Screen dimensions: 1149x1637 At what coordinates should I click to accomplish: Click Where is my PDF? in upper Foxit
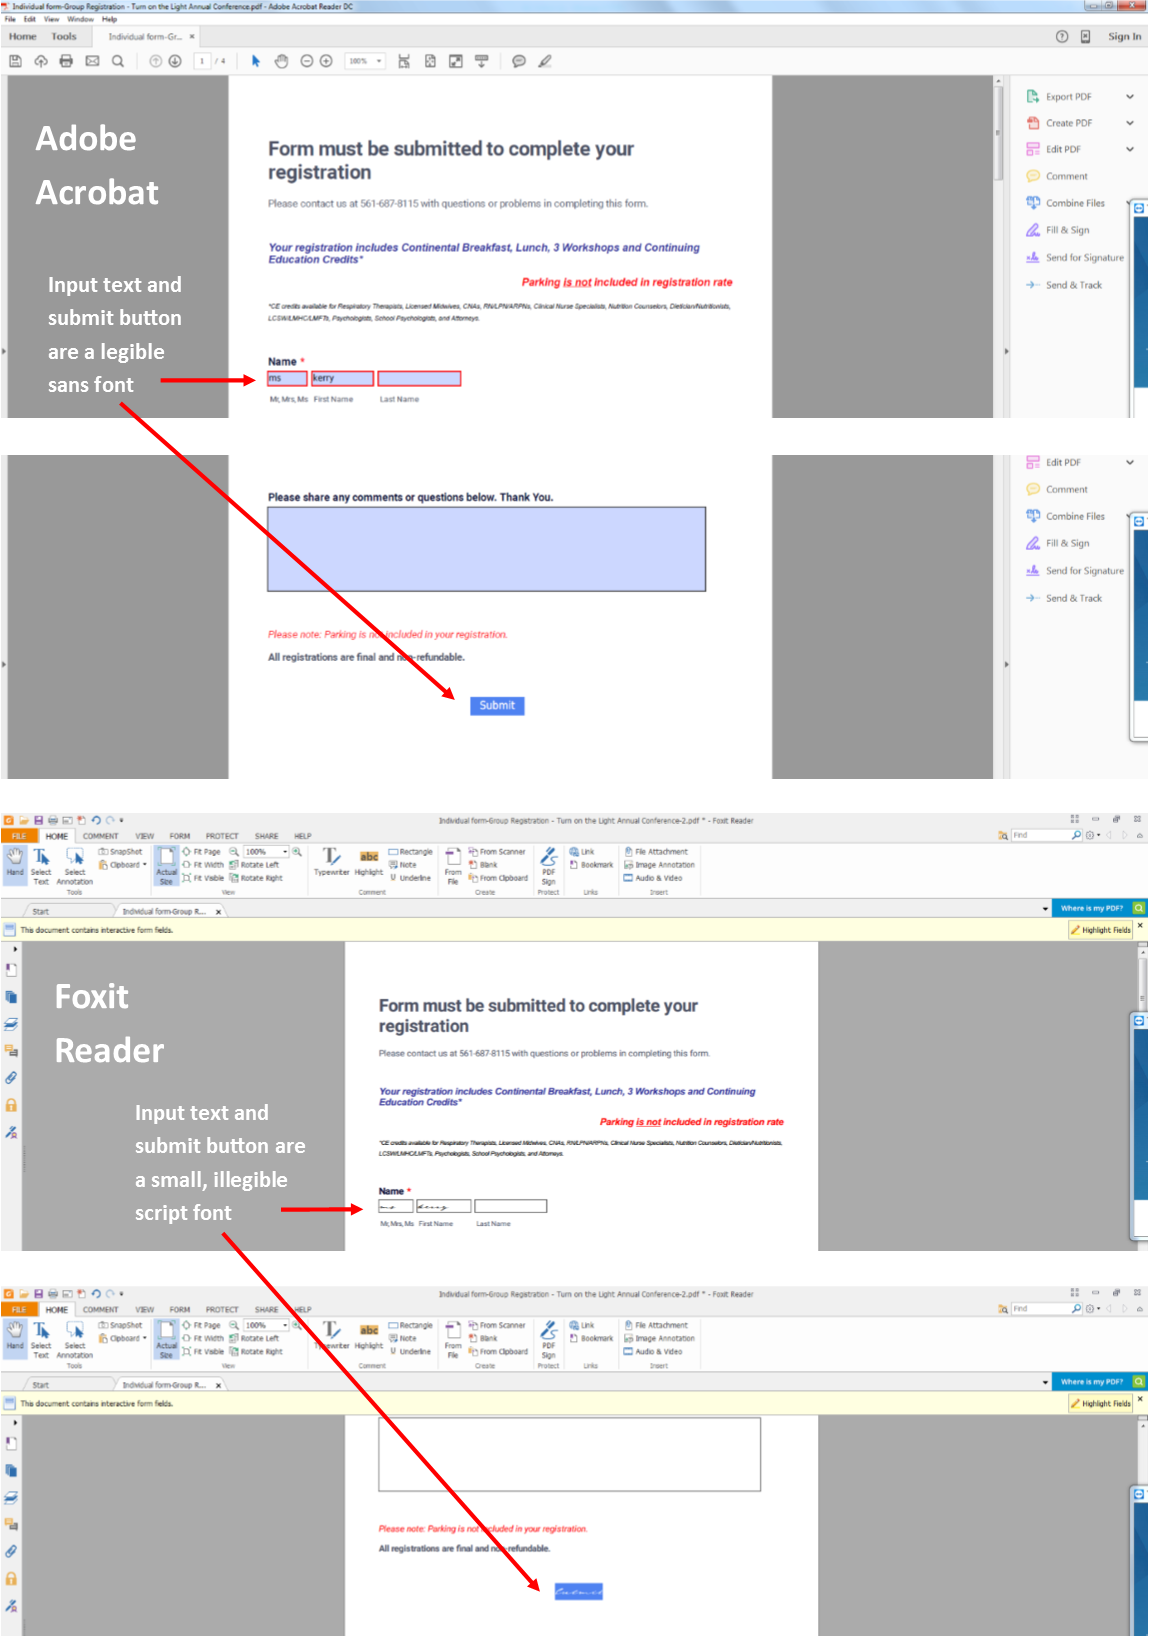pos(1091,908)
